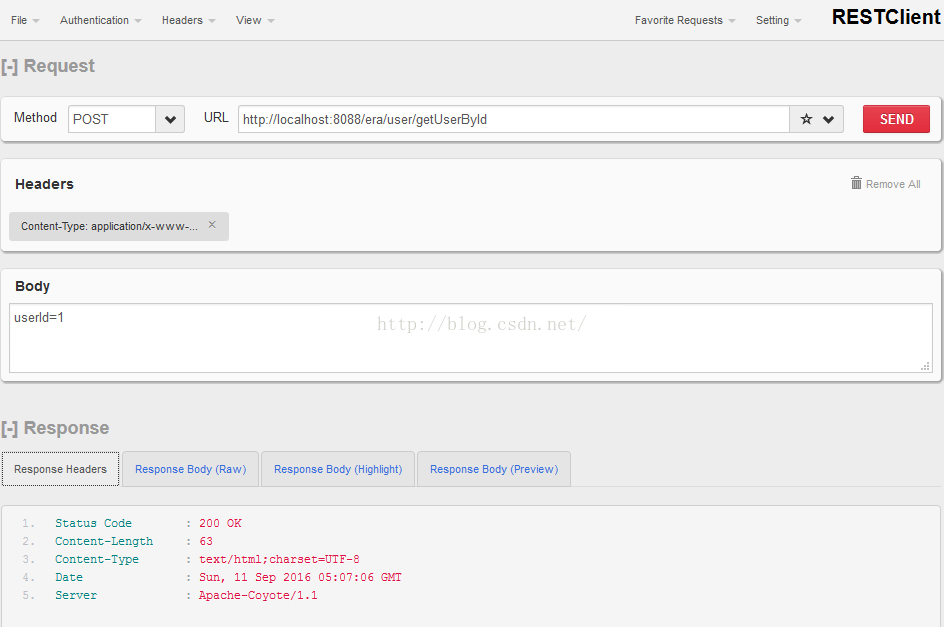Click the 'Date' response header name
Viewport: 944px width, 627px height.
click(x=69, y=577)
